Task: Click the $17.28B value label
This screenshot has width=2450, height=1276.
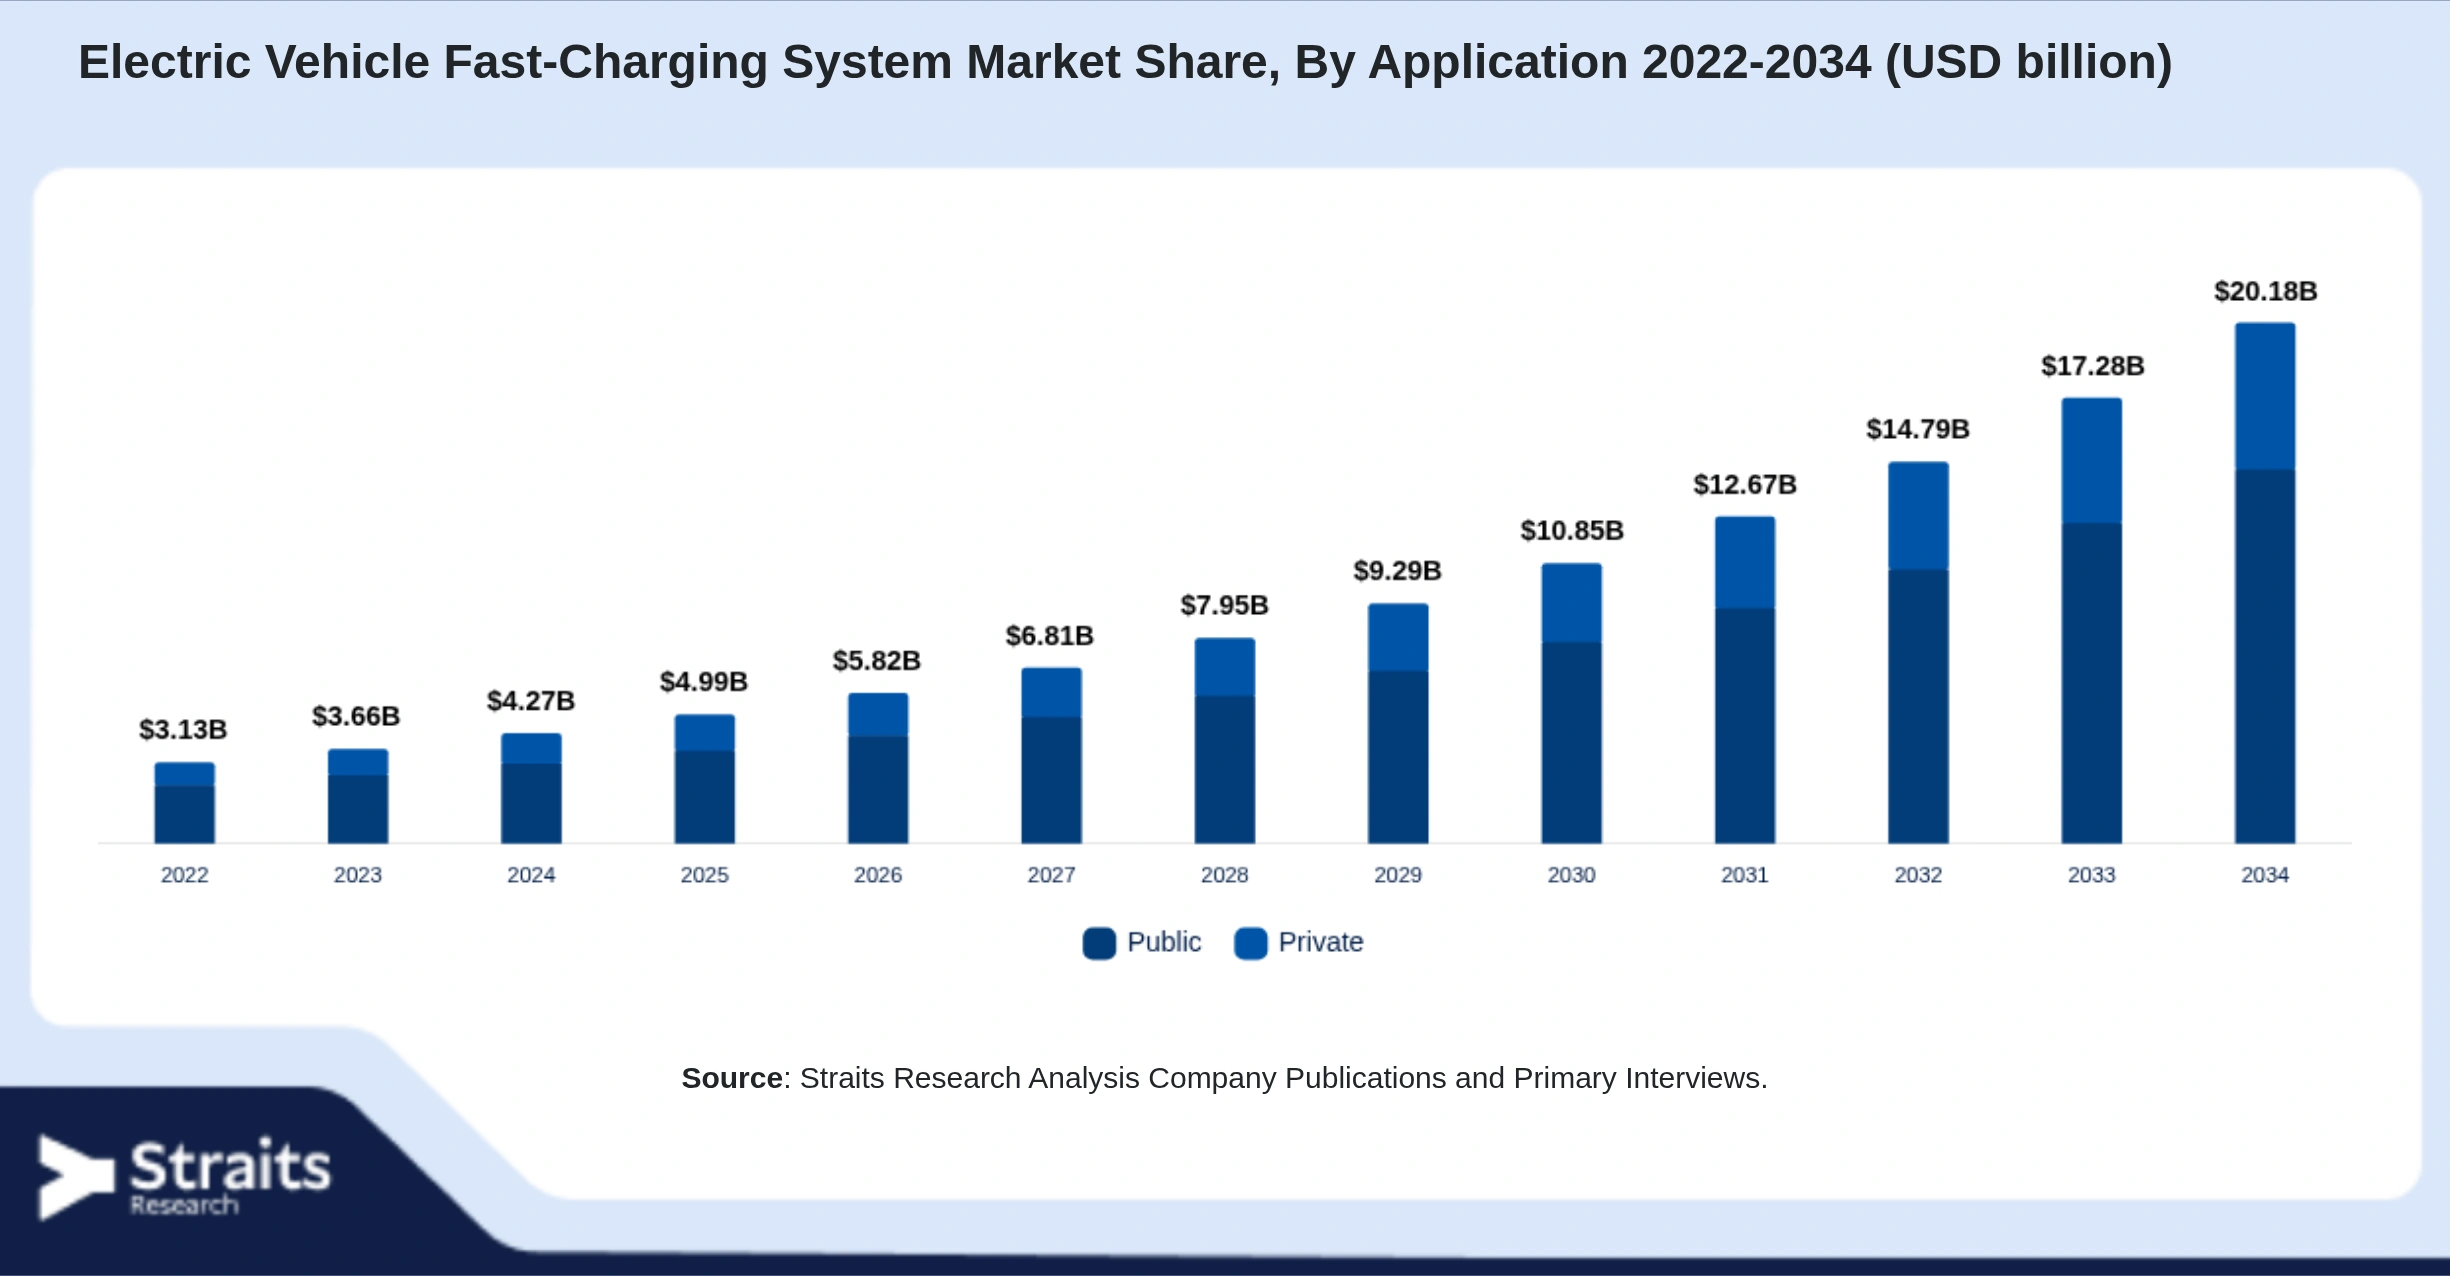Action: [x=2092, y=366]
